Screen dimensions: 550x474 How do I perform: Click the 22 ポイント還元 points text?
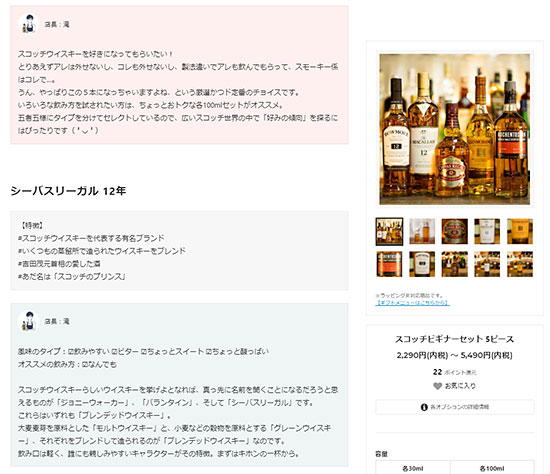[455, 372]
